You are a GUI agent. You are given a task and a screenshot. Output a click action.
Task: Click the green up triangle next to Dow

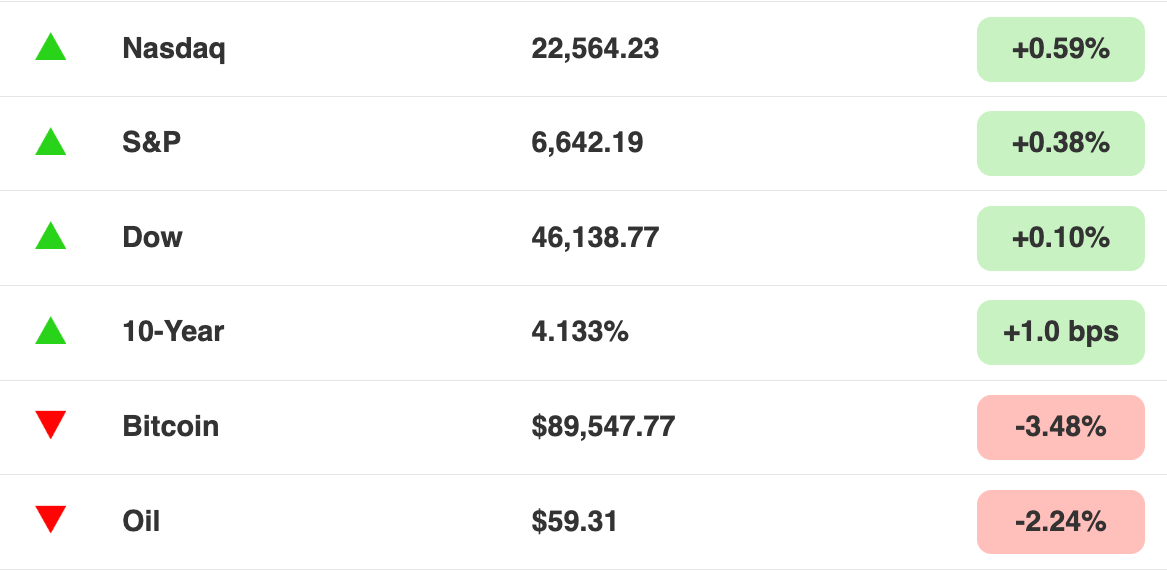pyautogui.click(x=51, y=236)
